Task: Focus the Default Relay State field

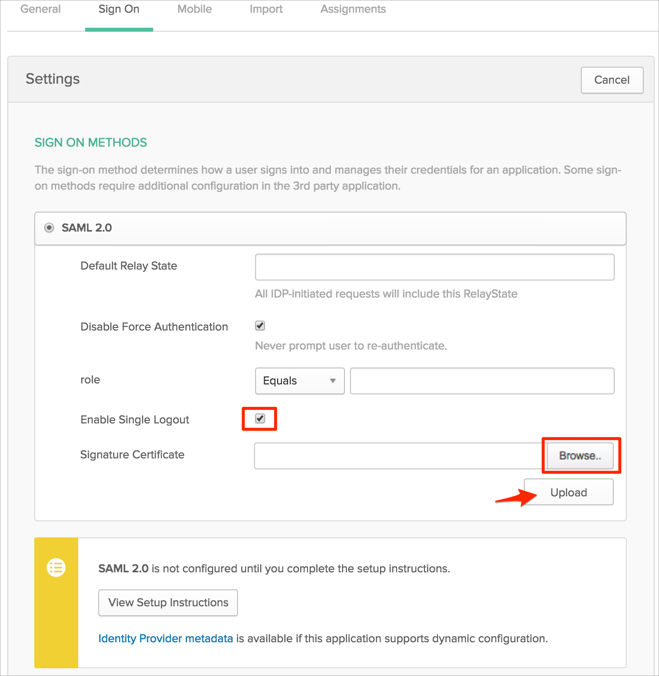Action: [x=434, y=267]
